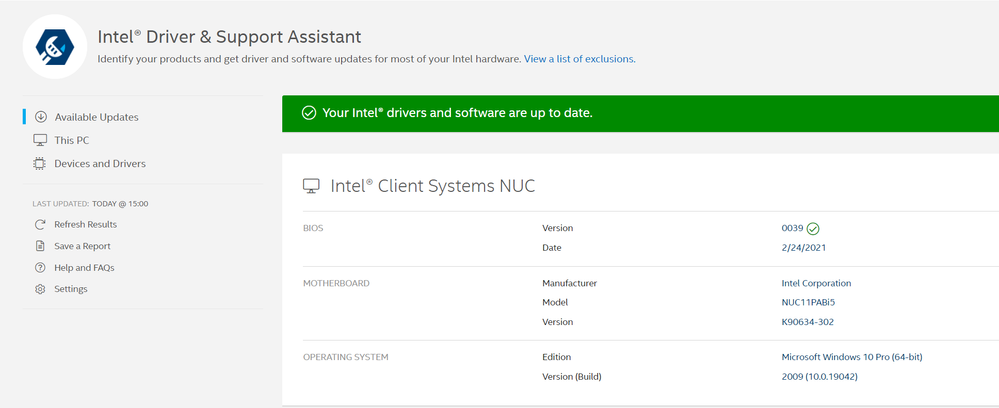Screen dimensions: 999x408
Task: Open the Available Updates section
Action: click(x=96, y=117)
